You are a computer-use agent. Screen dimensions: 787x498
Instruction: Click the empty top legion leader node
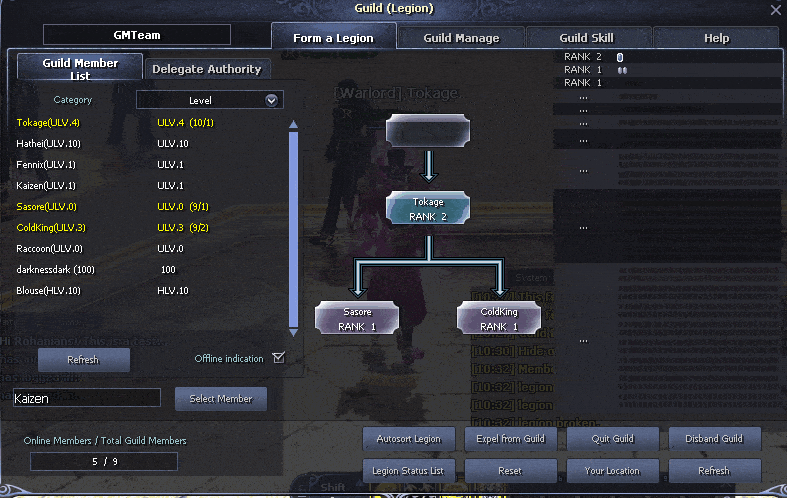click(428, 131)
